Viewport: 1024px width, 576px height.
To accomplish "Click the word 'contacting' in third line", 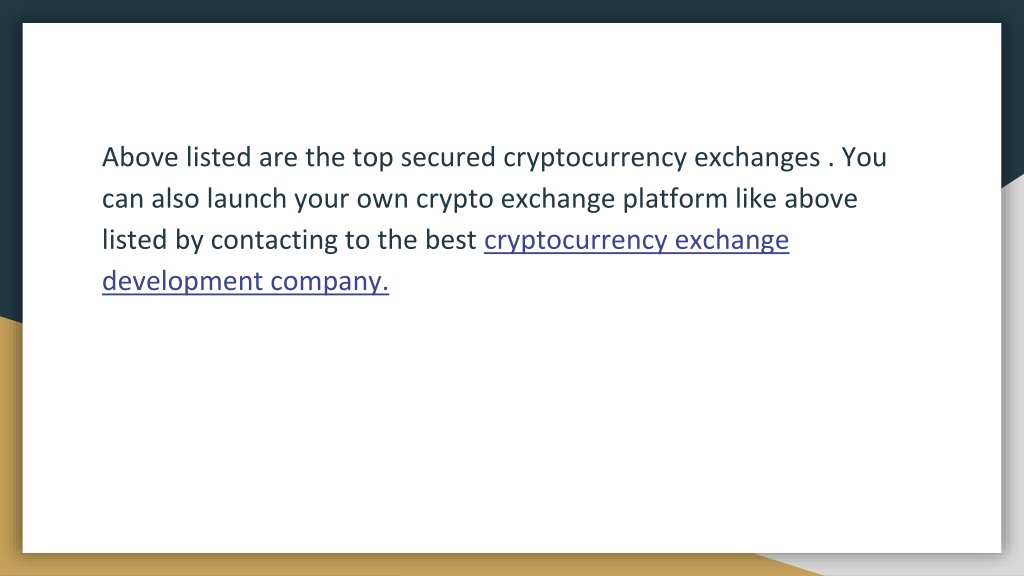I will click(274, 241).
